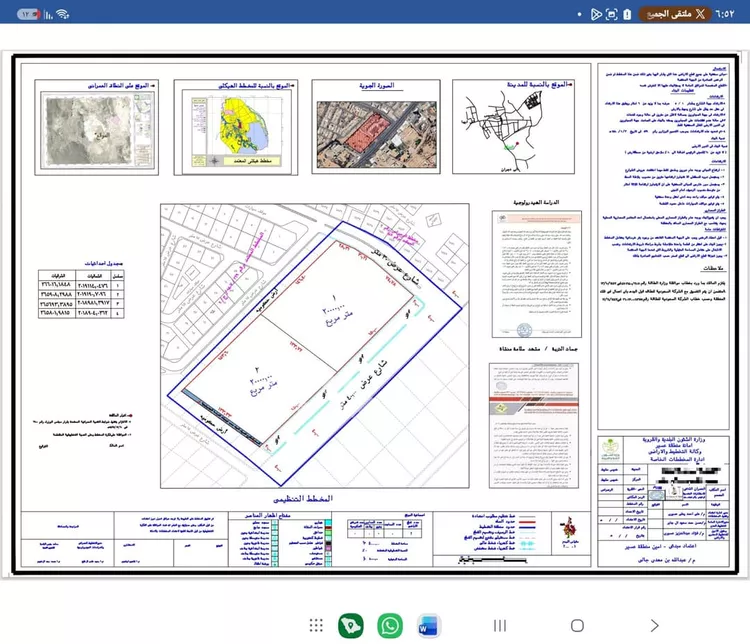The image size is (750, 644).
Task: Tap the ministry logo in the title block
Action: pos(610,450)
